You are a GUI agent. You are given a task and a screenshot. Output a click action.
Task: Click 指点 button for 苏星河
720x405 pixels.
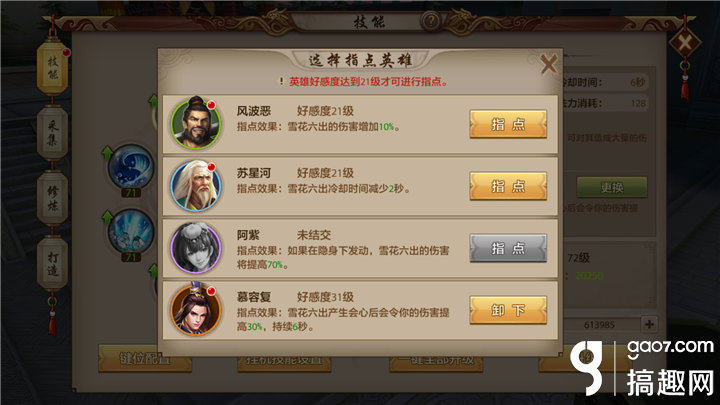508,186
